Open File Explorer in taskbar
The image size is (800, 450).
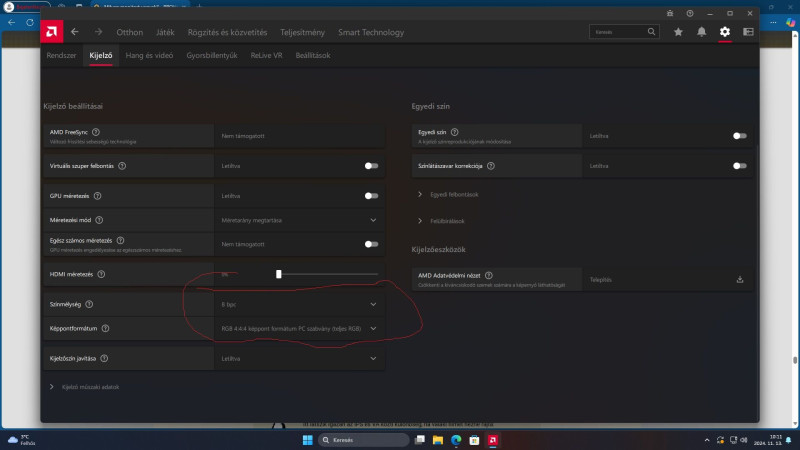[x=438, y=440]
